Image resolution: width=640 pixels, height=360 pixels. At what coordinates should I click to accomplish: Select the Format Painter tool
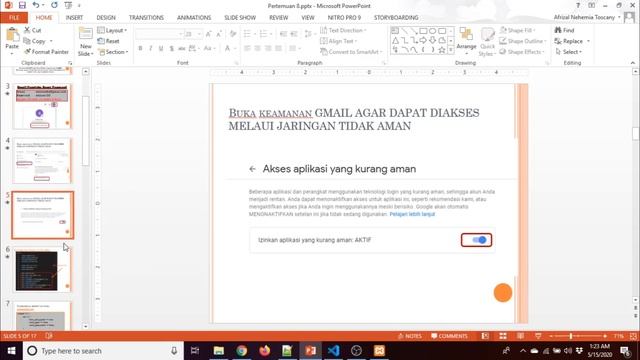tap(46, 52)
